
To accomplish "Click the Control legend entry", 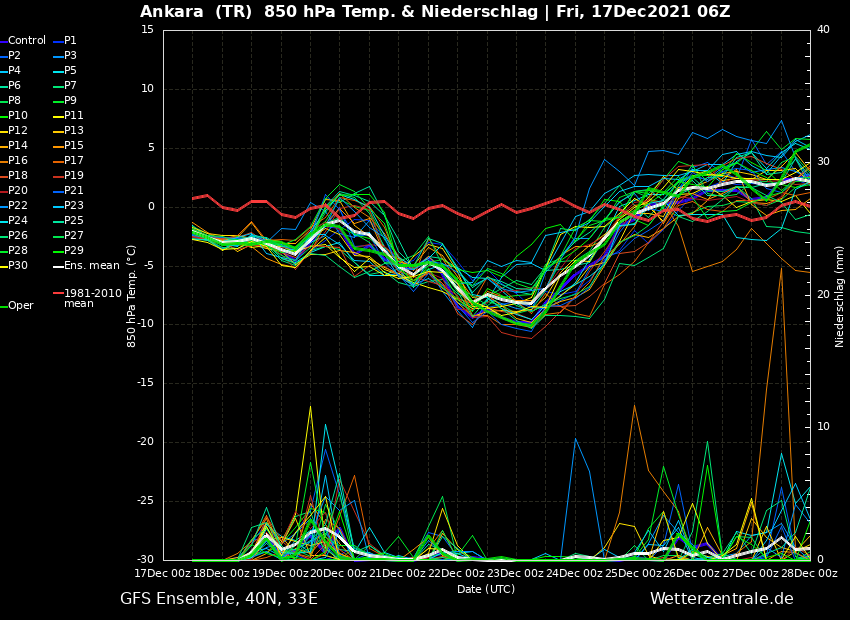I will coord(23,41).
